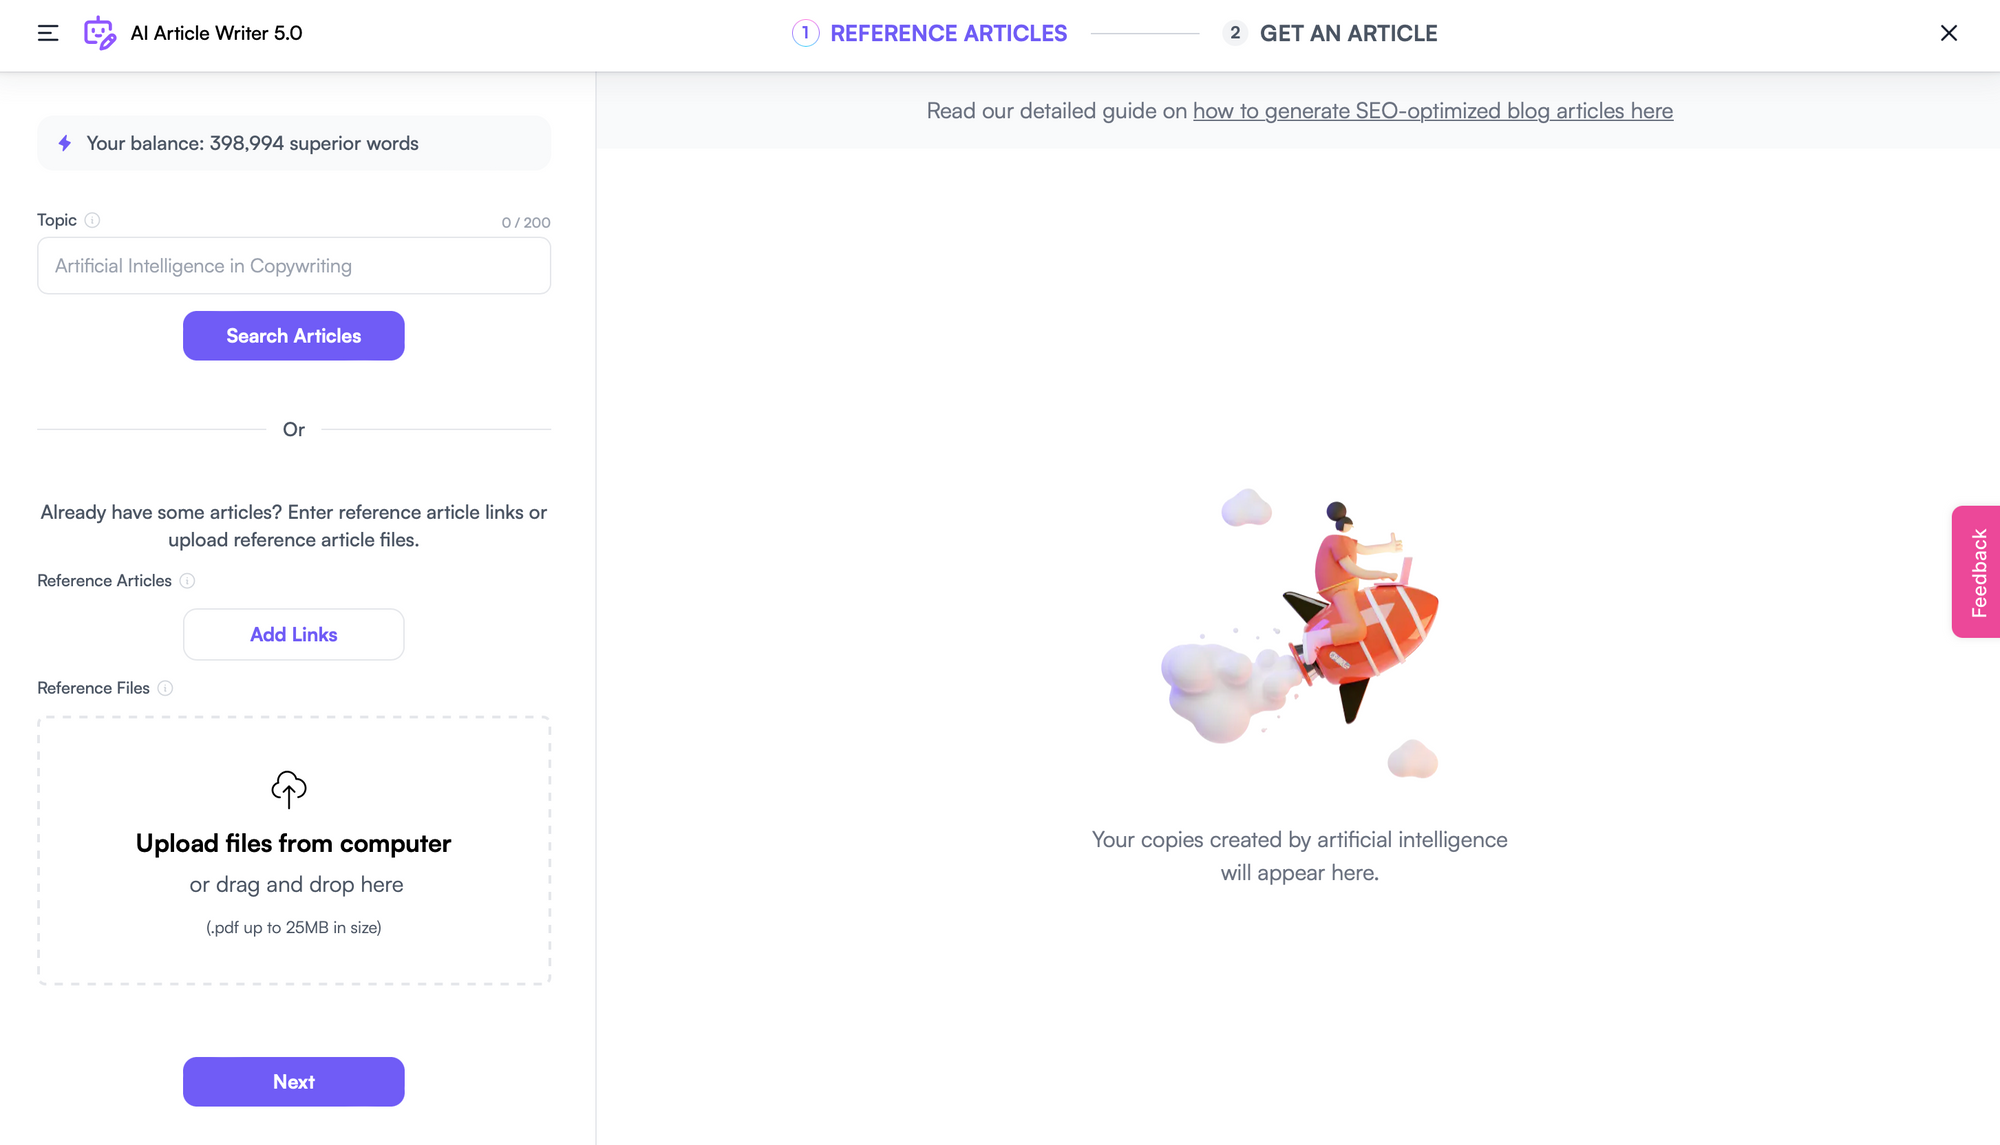Viewport: 2000px width, 1145px height.
Task: Open the SEO-optimized blog articles guide link
Action: tap(1433, 110)
